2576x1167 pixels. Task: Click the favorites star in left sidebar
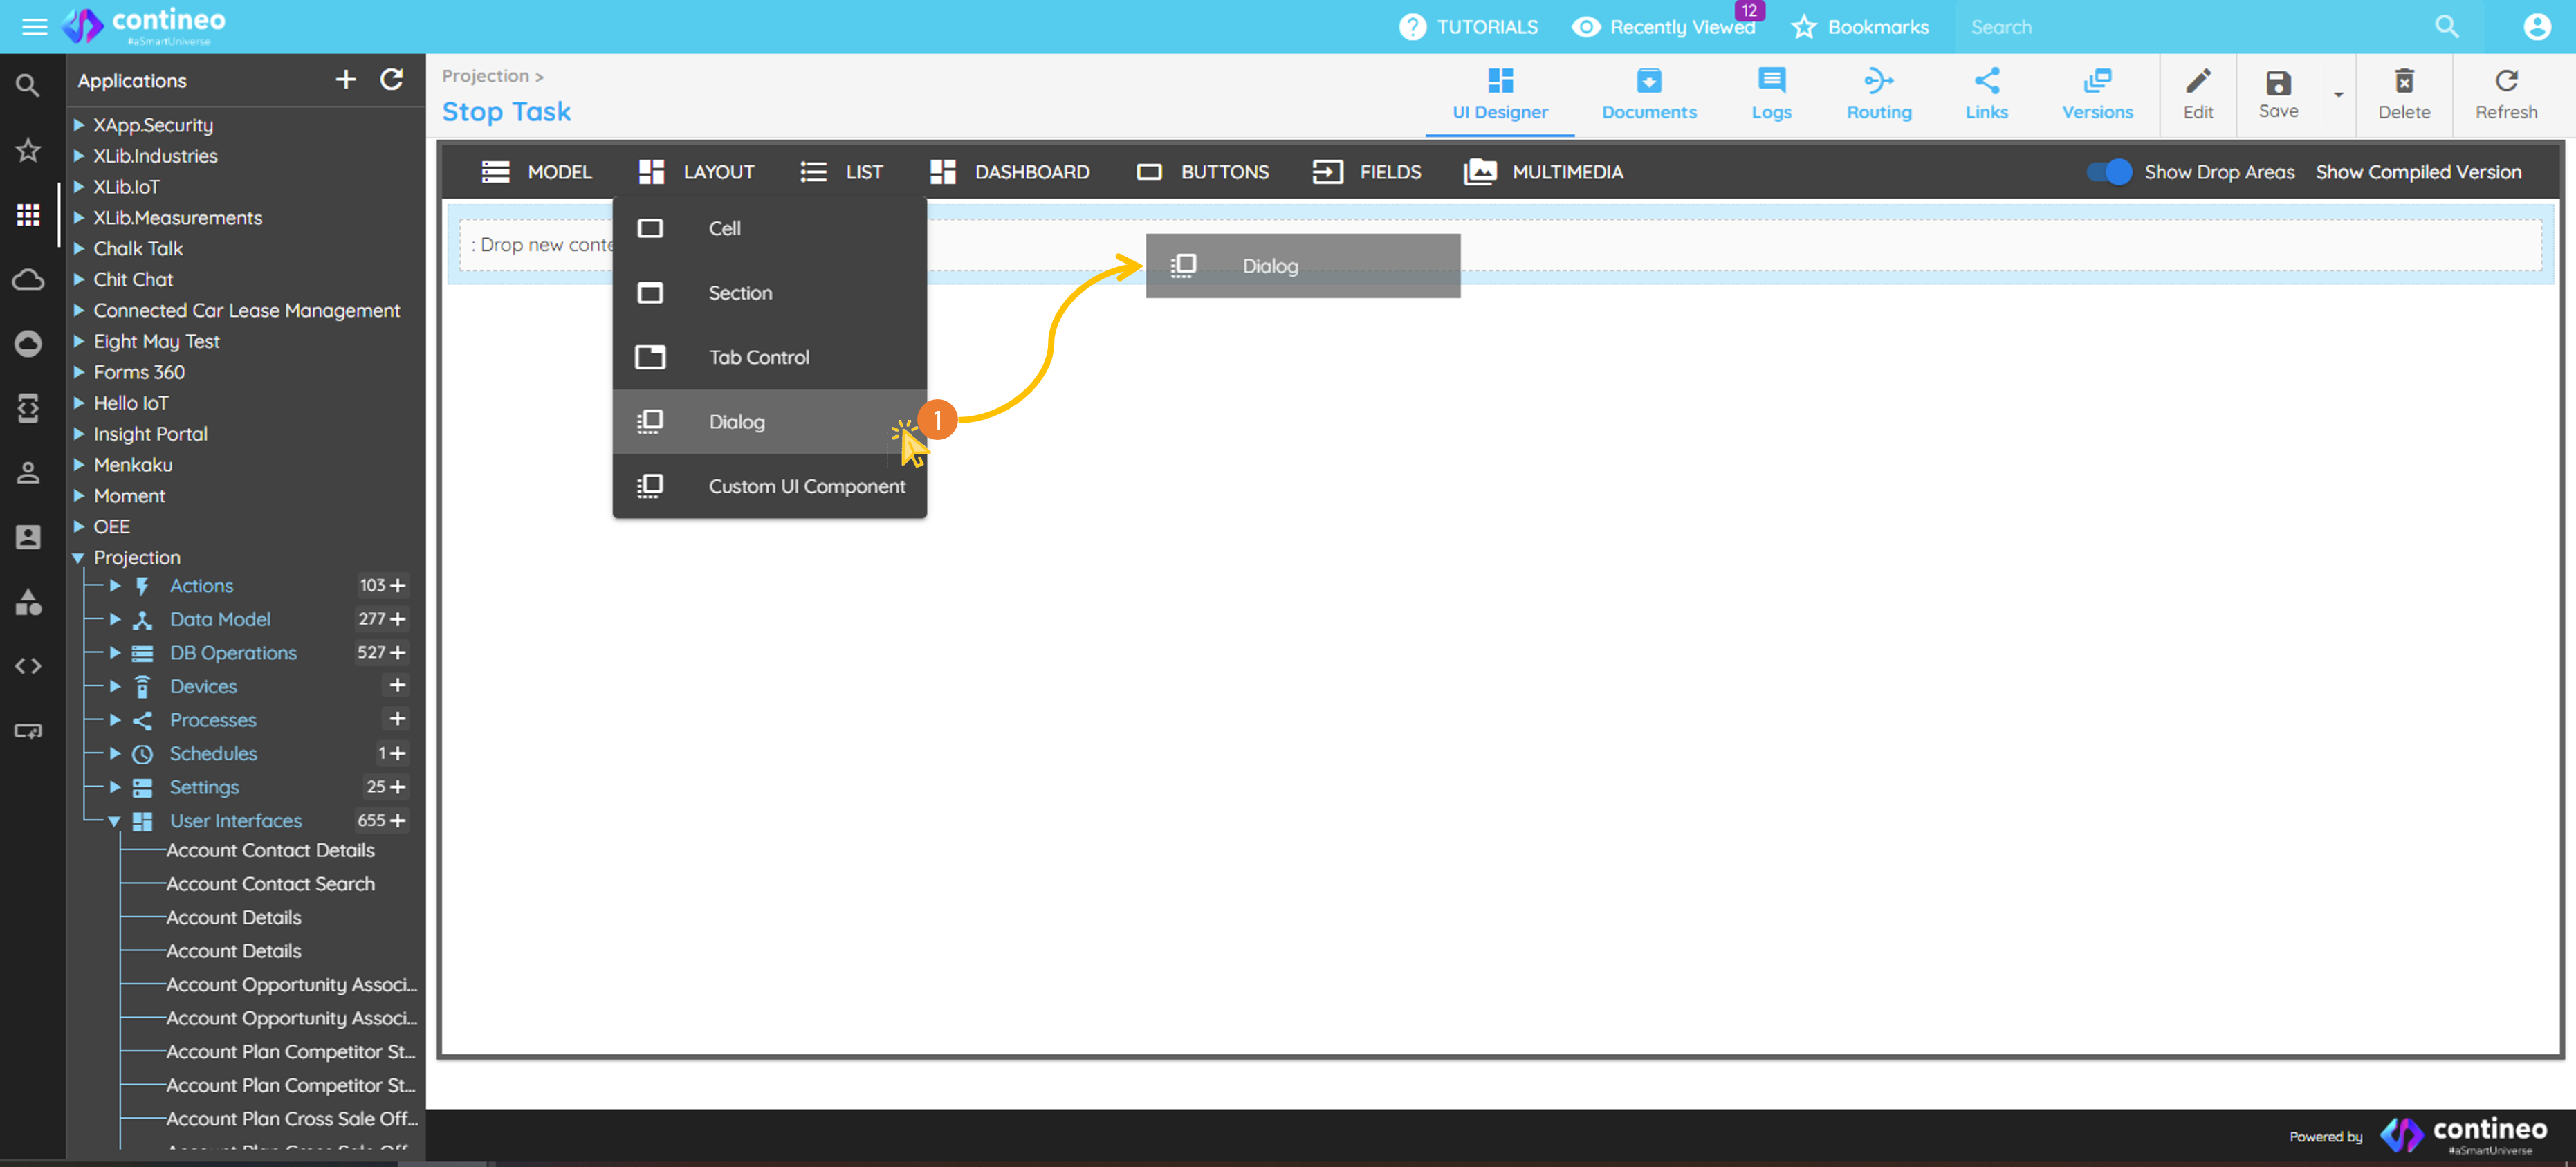28,150
